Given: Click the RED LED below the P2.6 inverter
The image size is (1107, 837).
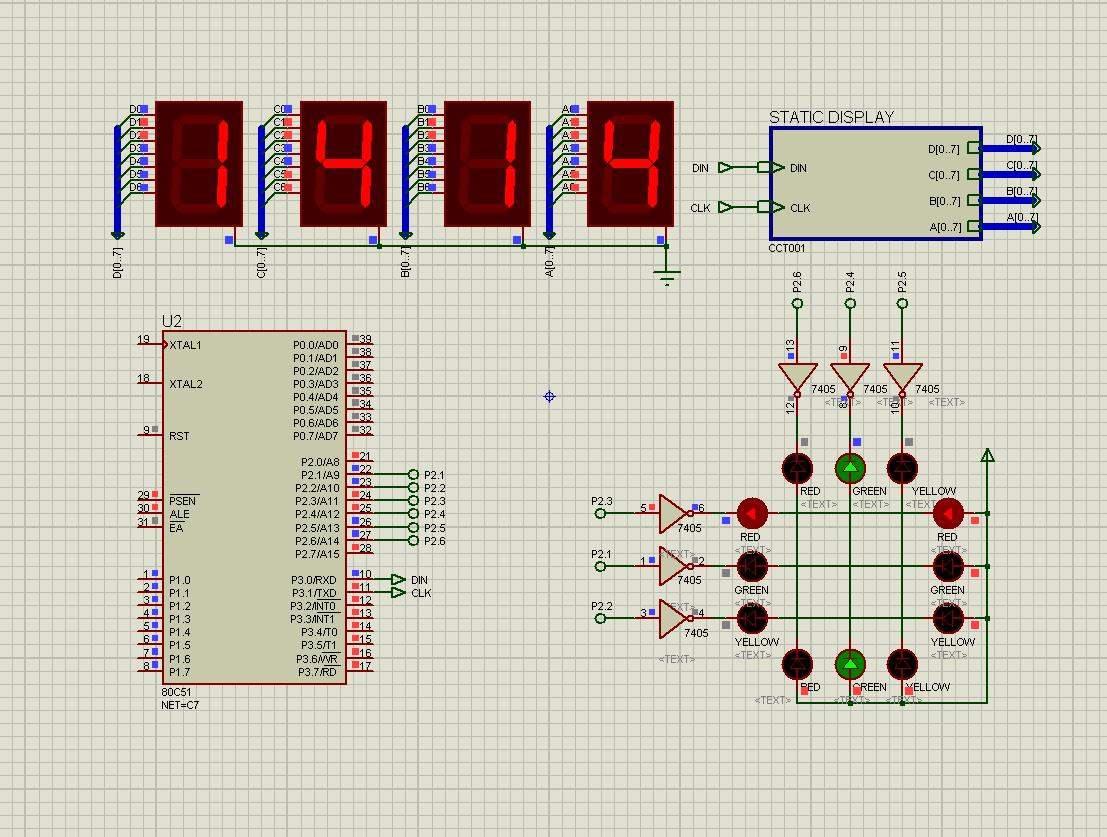Looking at the screenshot, I should (798, 468).
